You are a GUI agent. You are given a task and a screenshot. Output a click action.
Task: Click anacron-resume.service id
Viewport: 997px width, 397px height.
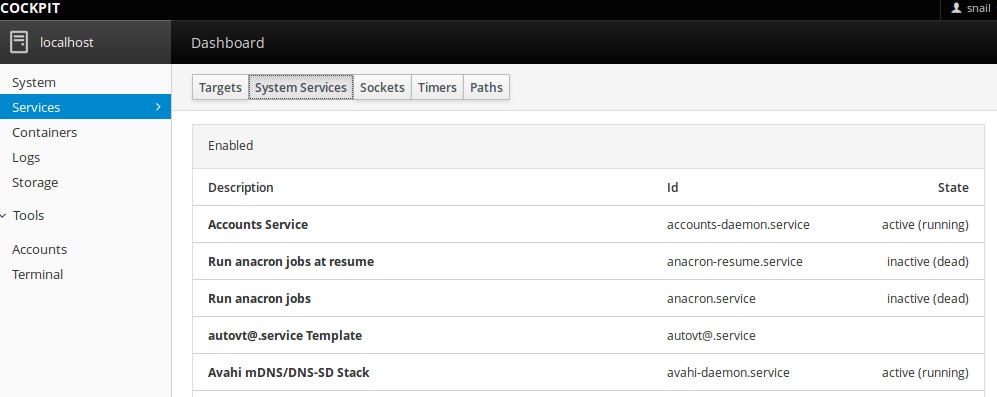point(734,261)
